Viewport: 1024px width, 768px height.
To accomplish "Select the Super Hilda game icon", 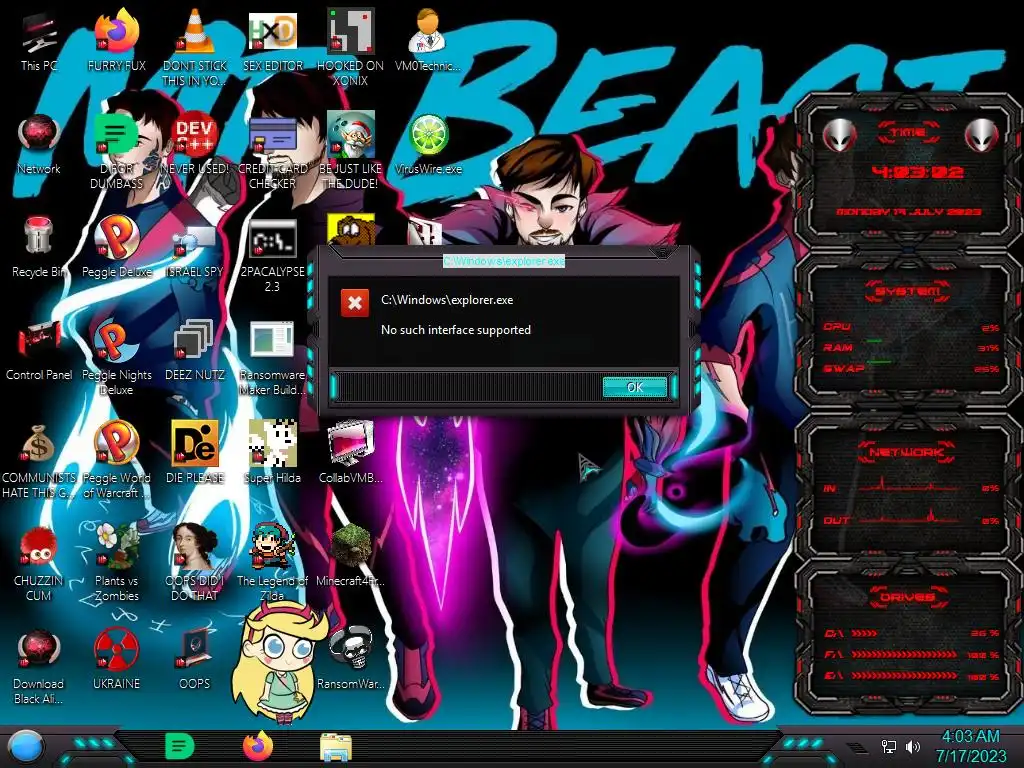I will click(x=272, y=453).
